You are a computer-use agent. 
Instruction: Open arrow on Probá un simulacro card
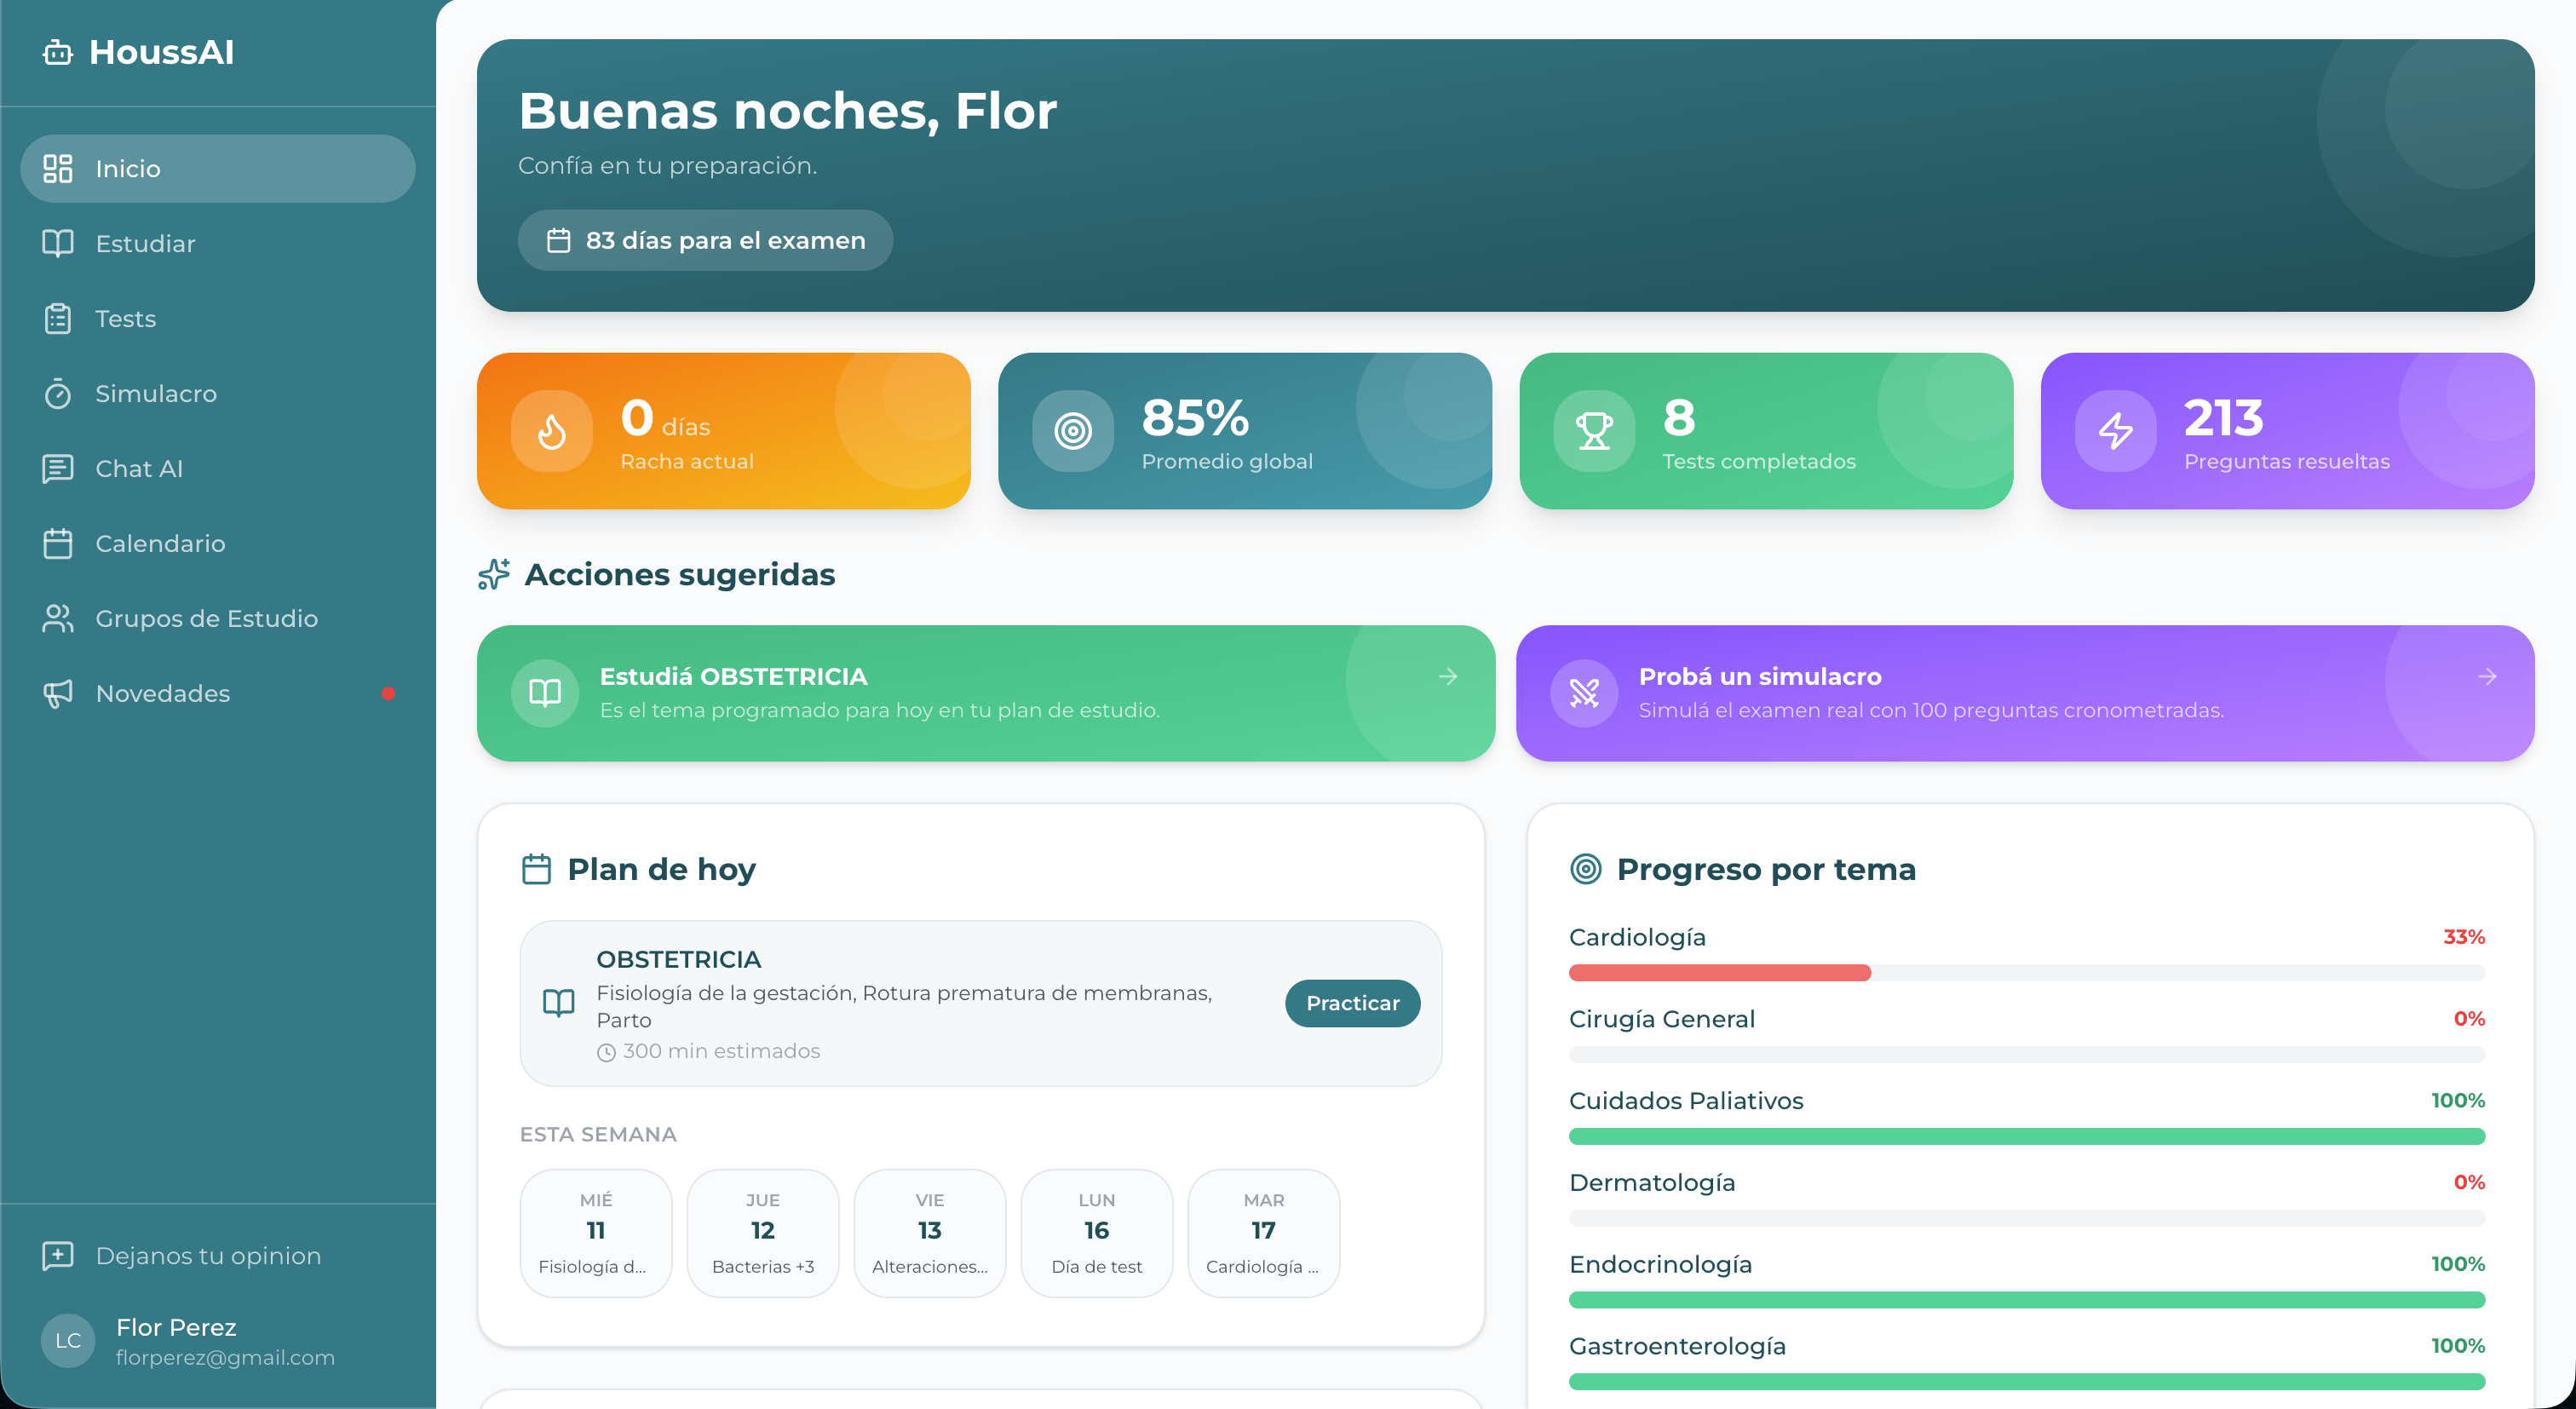pos(2487,677)
